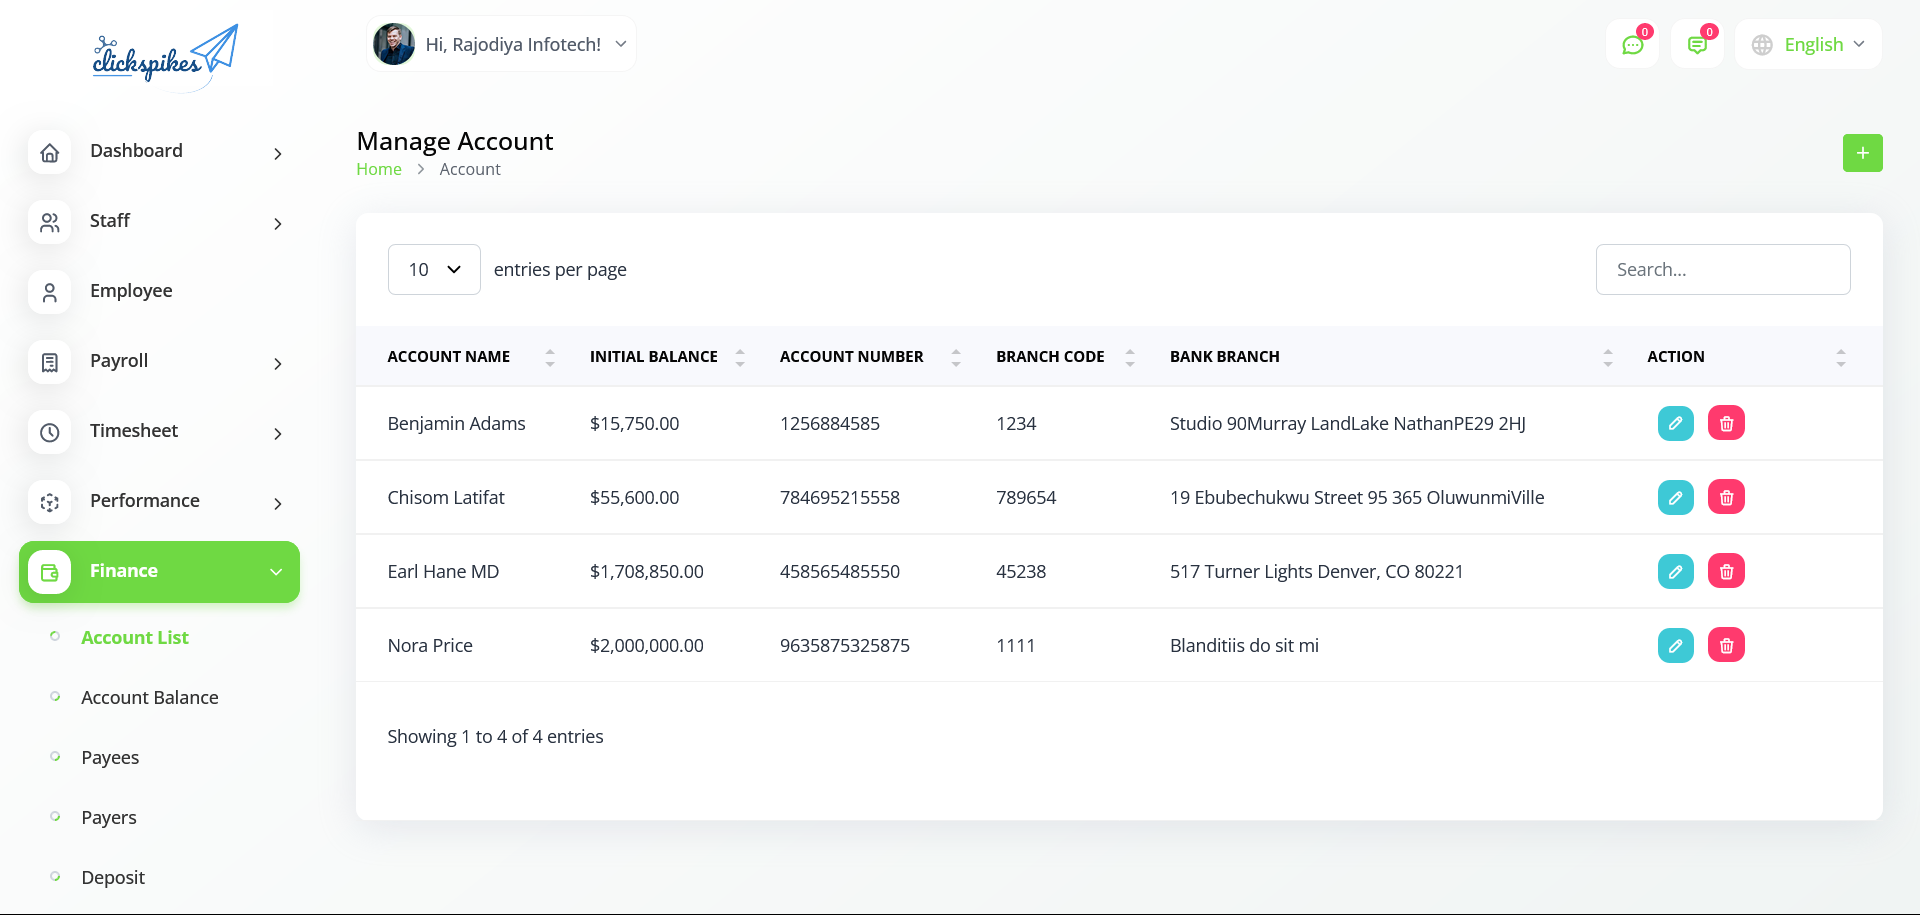1920x915 pixels.
Task: Click the Search input field
Action: [1722, 270]
